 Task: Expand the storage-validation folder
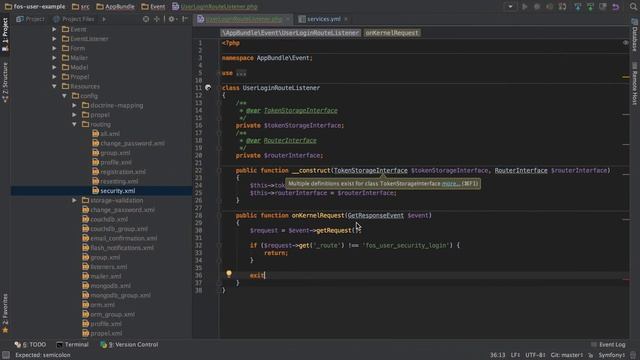tap(74, 200)
